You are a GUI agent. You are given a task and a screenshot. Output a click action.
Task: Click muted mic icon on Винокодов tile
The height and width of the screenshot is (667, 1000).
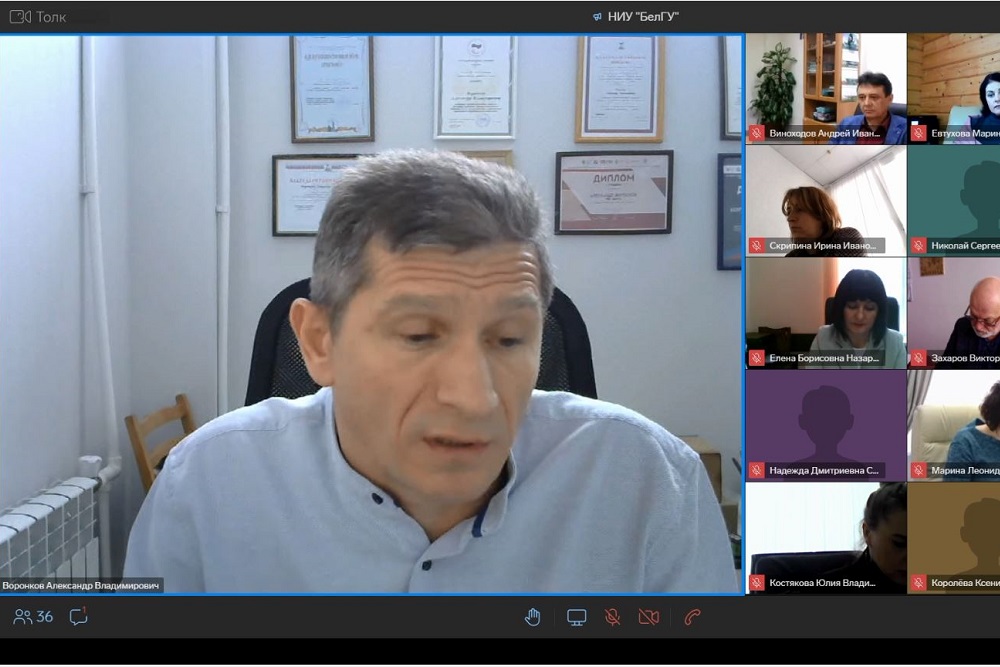(757, 133)
